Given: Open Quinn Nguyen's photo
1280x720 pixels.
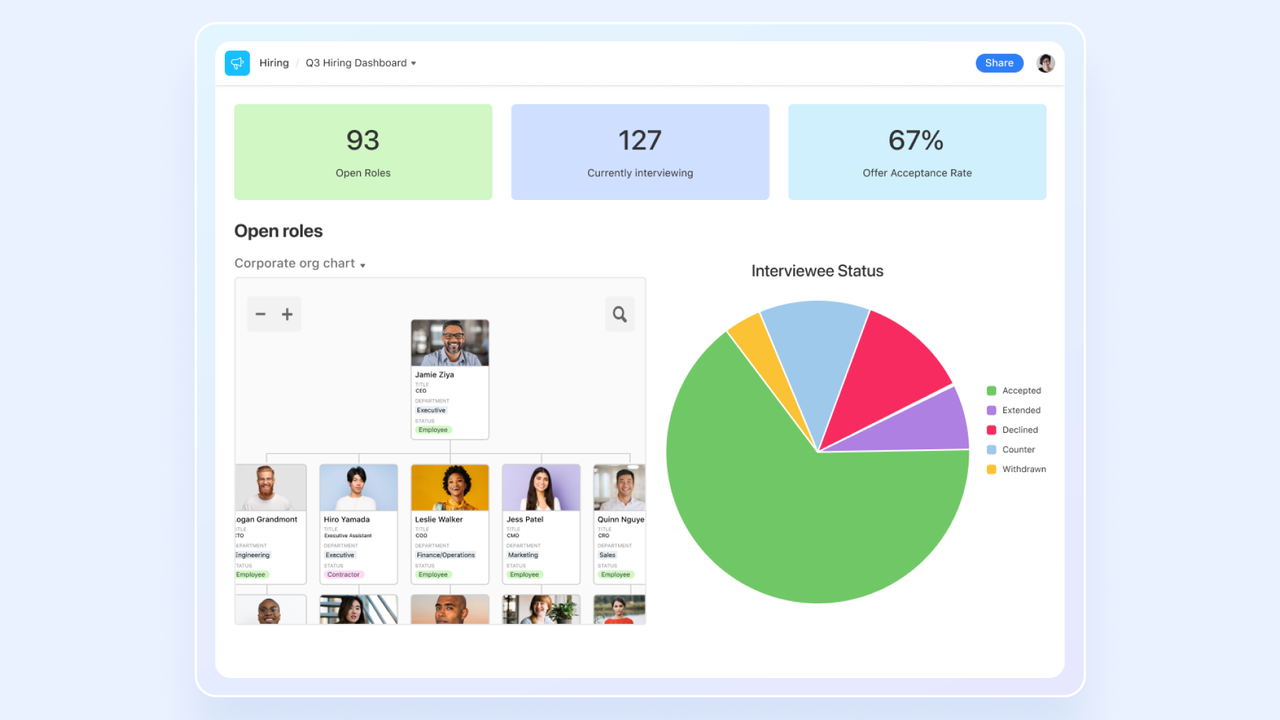Looking at the screenshot, I should tap(619, 488).
